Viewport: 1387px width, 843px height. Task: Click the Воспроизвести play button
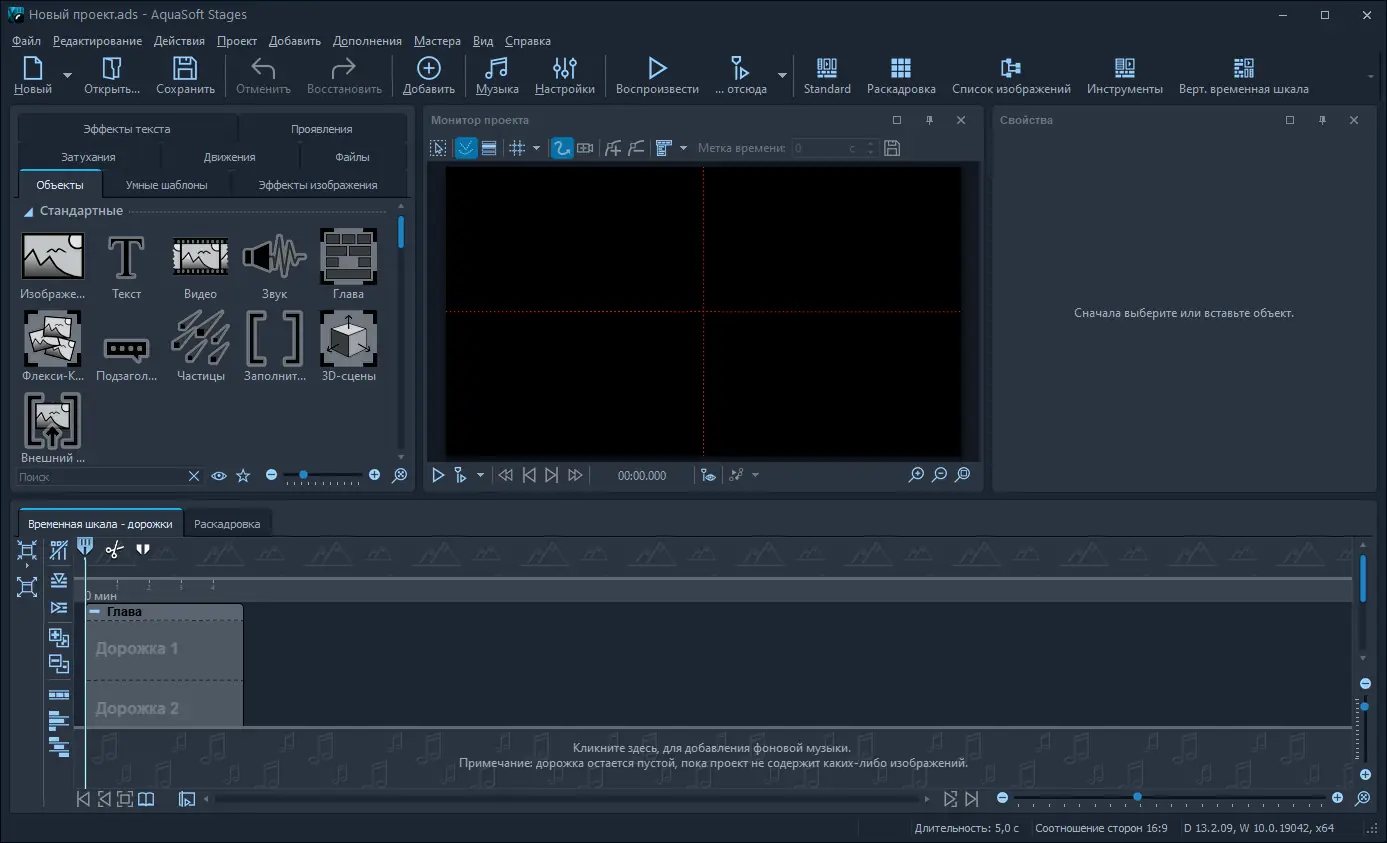pos(657,75)
